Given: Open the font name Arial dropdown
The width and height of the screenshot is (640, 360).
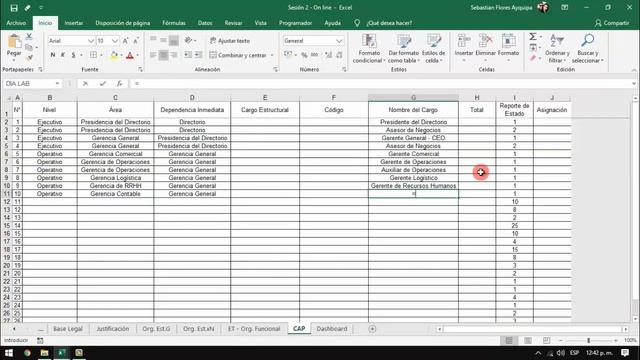Looking at the screenshot, I should click(x=91, y=41).
